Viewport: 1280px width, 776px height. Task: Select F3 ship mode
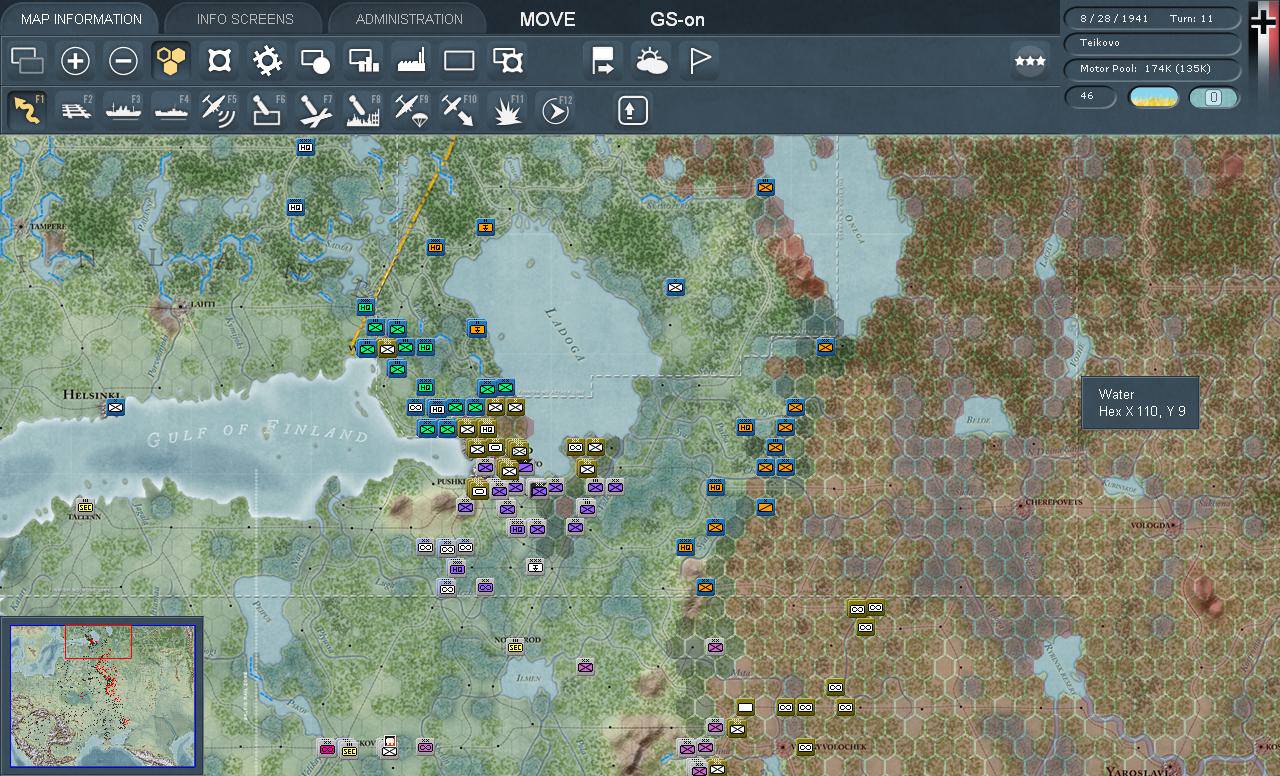123,109
